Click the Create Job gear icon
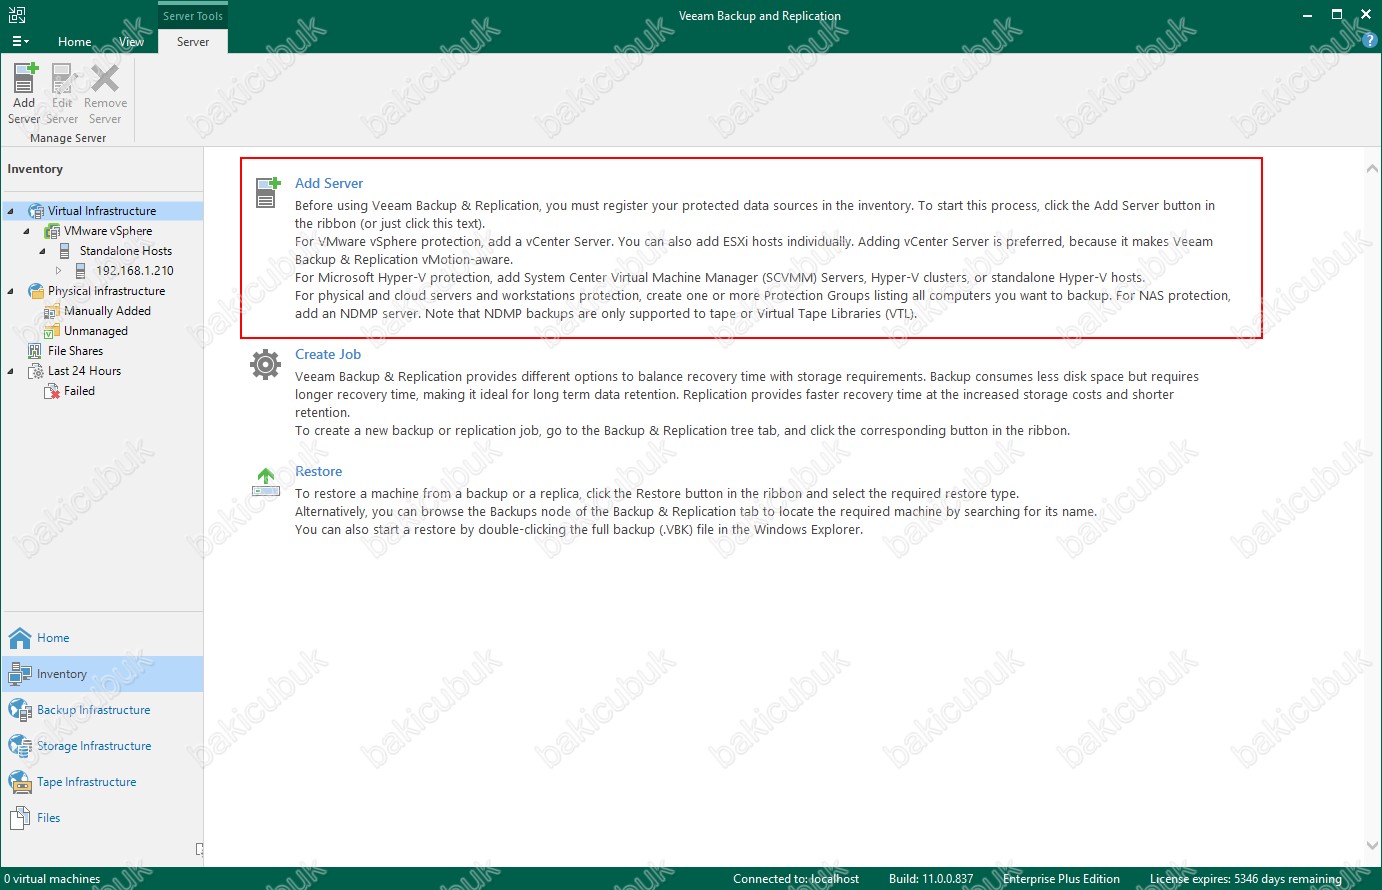Viewport: 1382px width, 890px height. pyautogui.click(x=265, y=365)
